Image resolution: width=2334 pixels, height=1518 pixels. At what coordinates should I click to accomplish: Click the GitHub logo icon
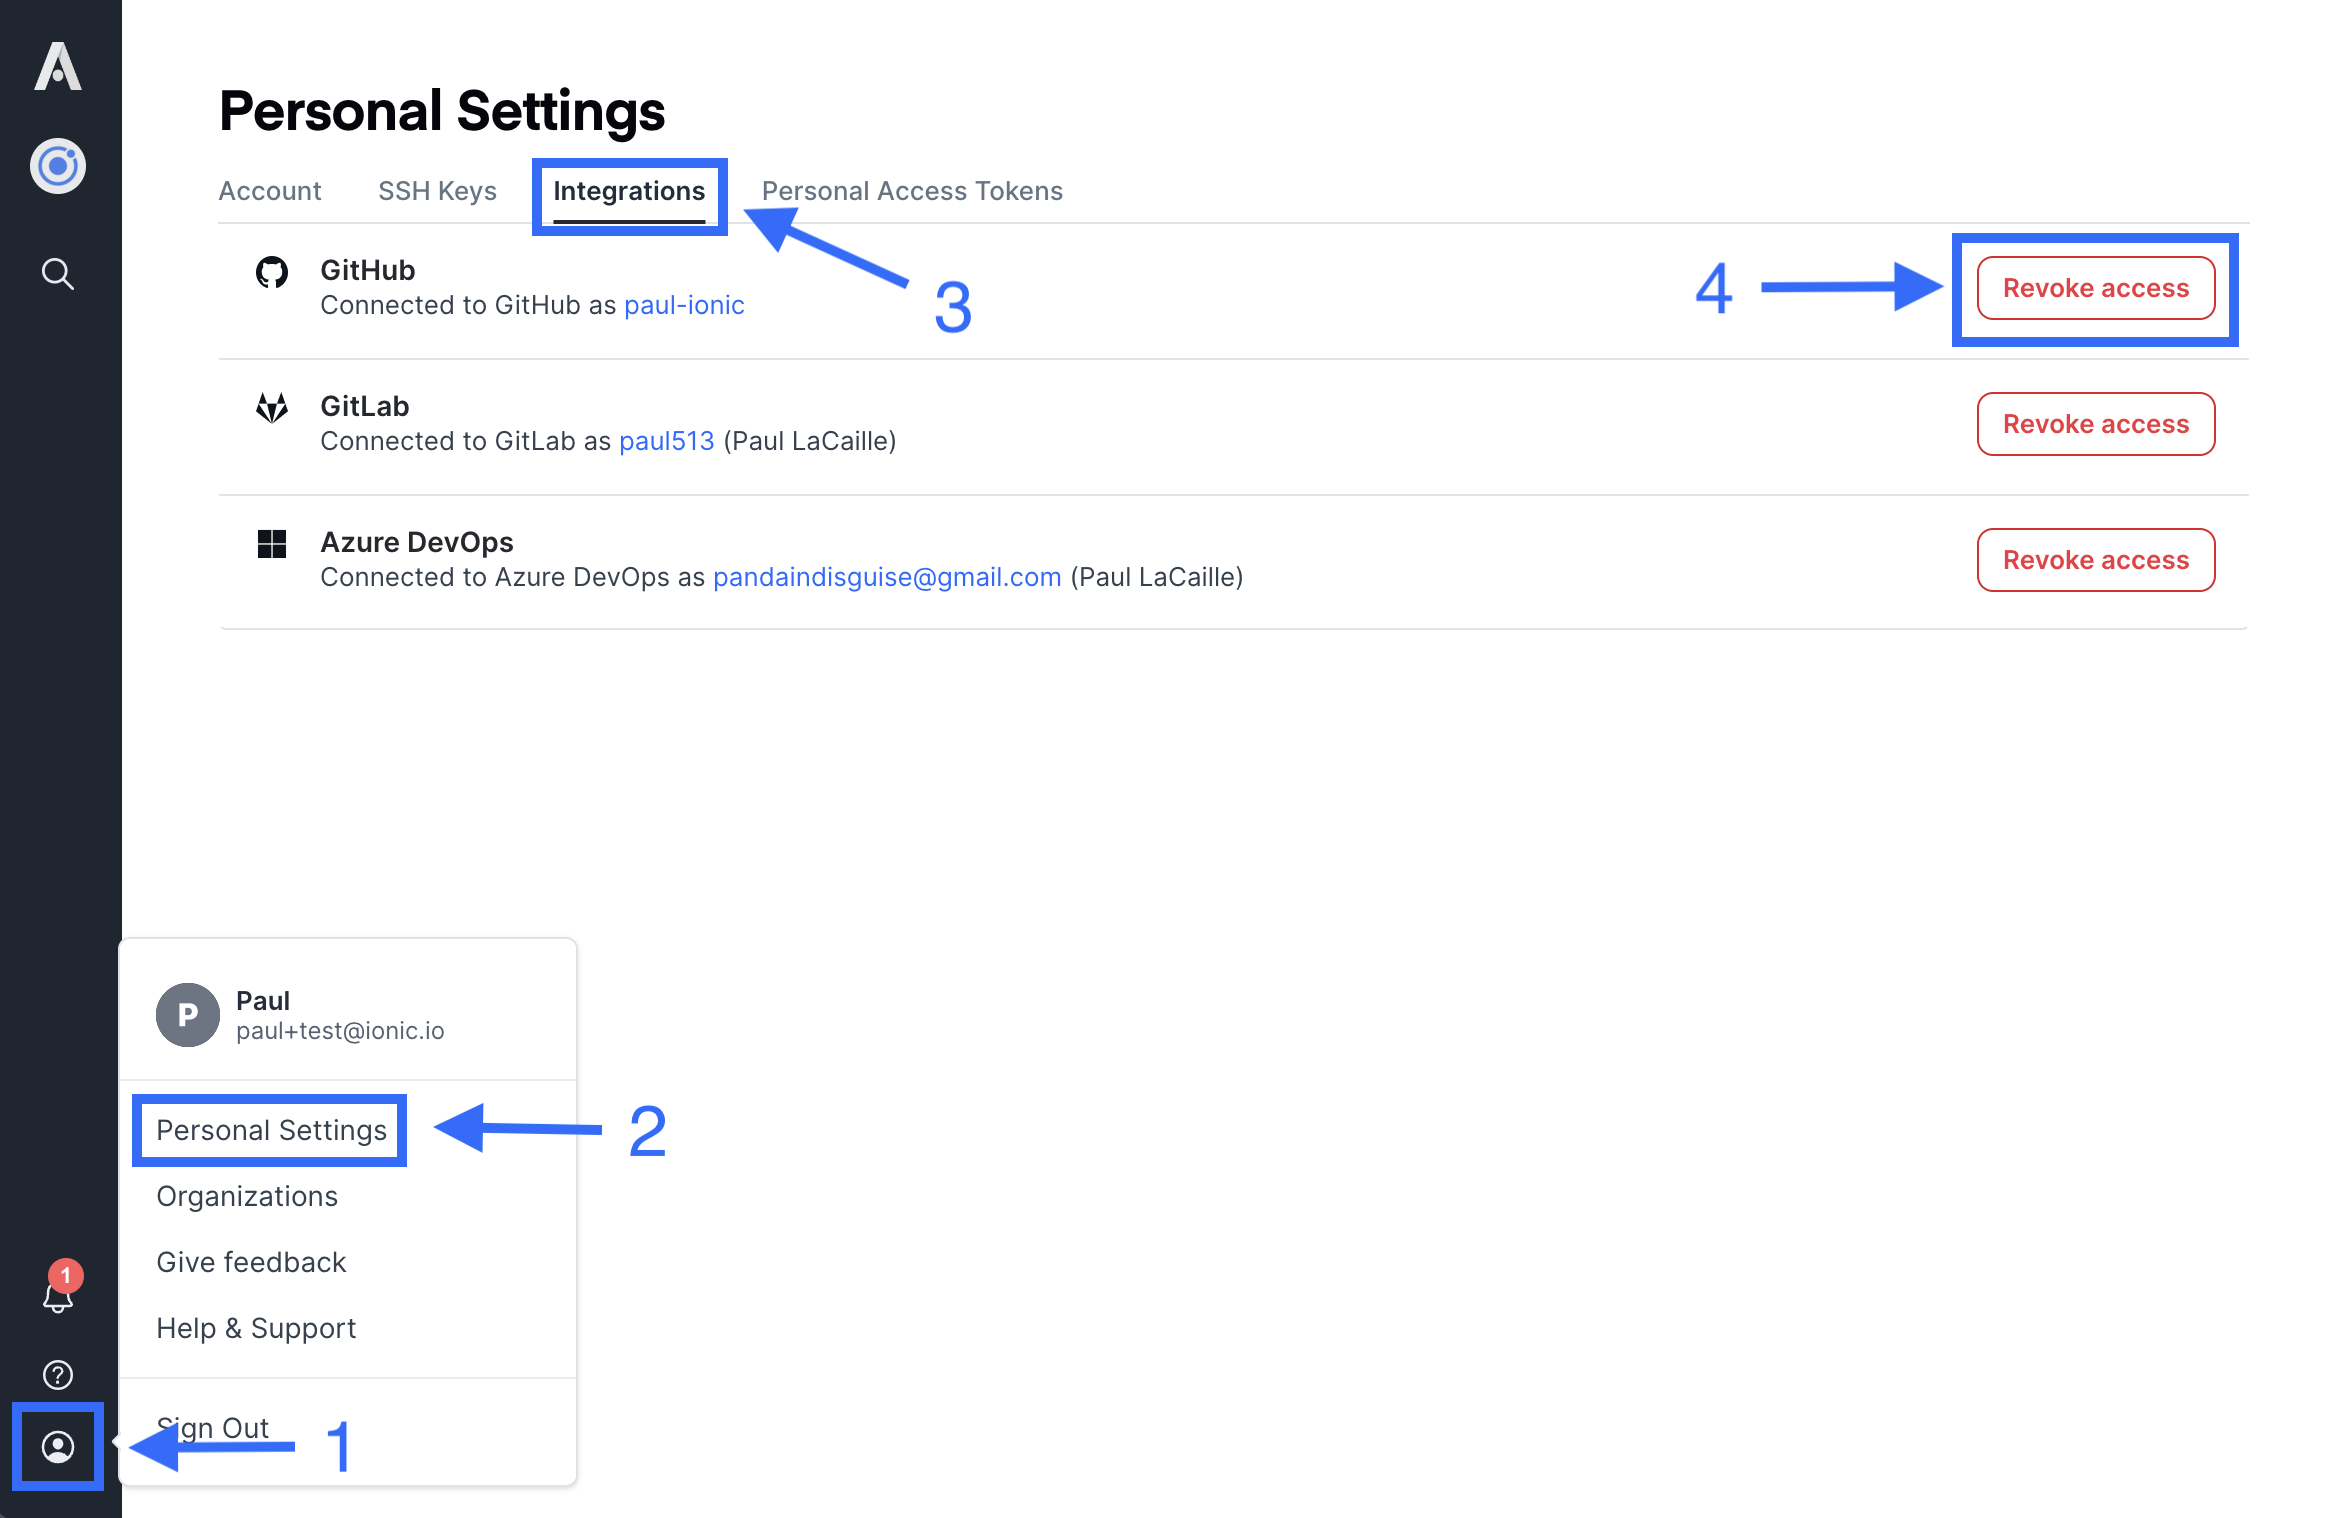(x=272, y=272)
